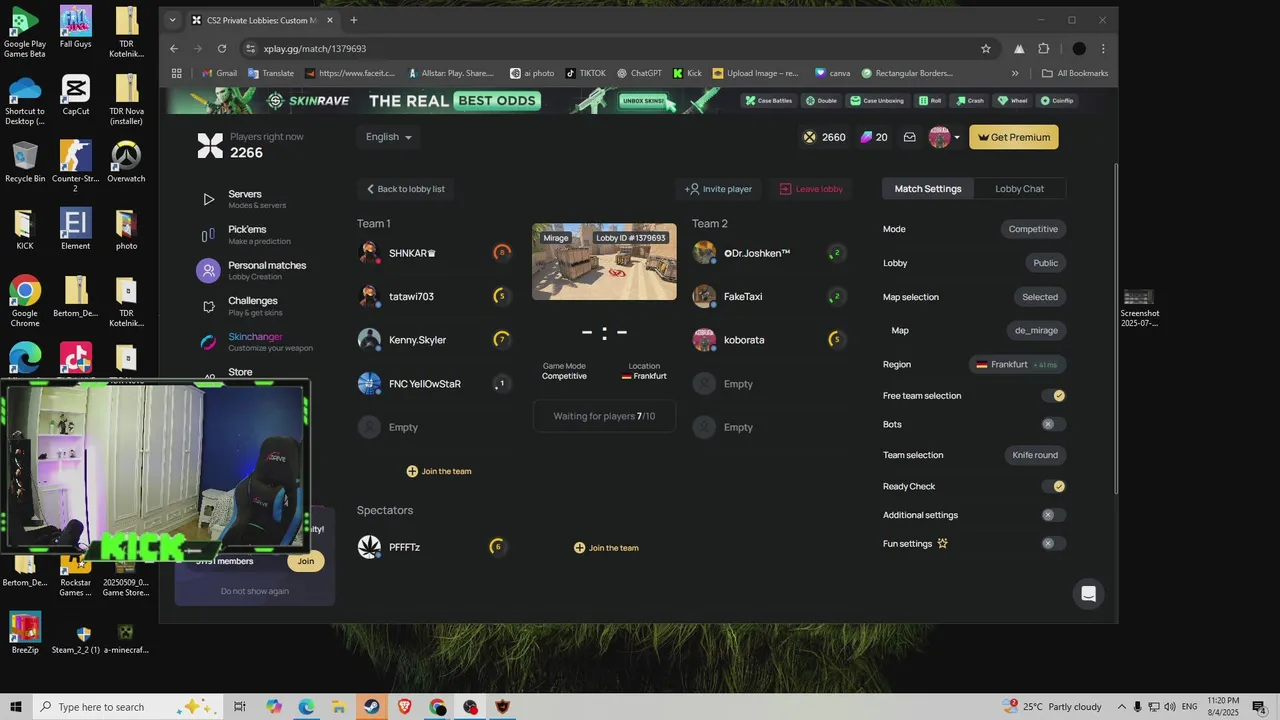Change Map selection Selected option
This screenshot has height=720, width=1280.
(1040, 297)
